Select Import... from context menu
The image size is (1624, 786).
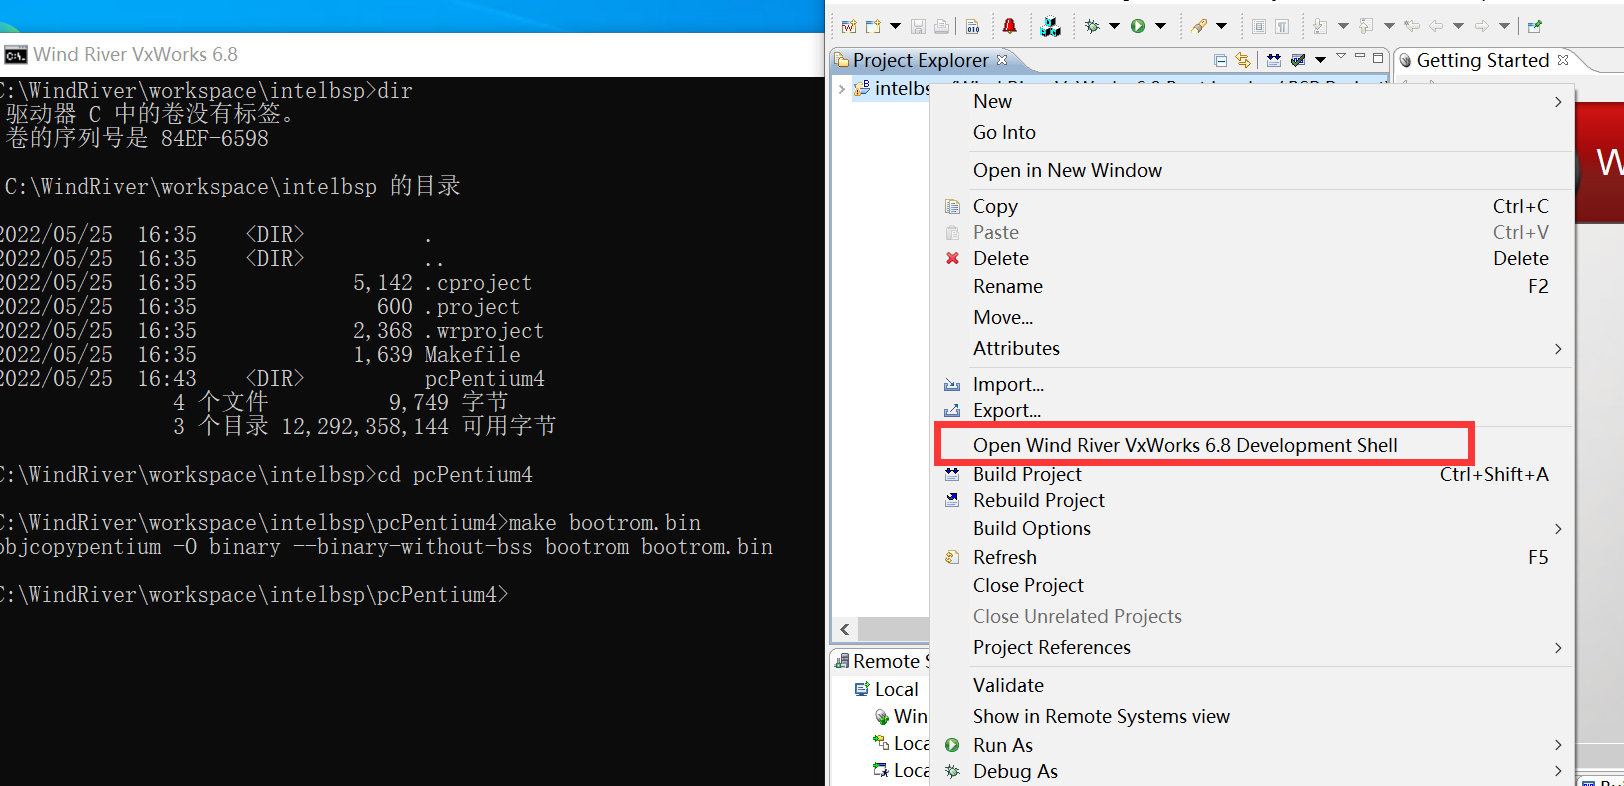pyautogui.click(x=1251, y=384)
